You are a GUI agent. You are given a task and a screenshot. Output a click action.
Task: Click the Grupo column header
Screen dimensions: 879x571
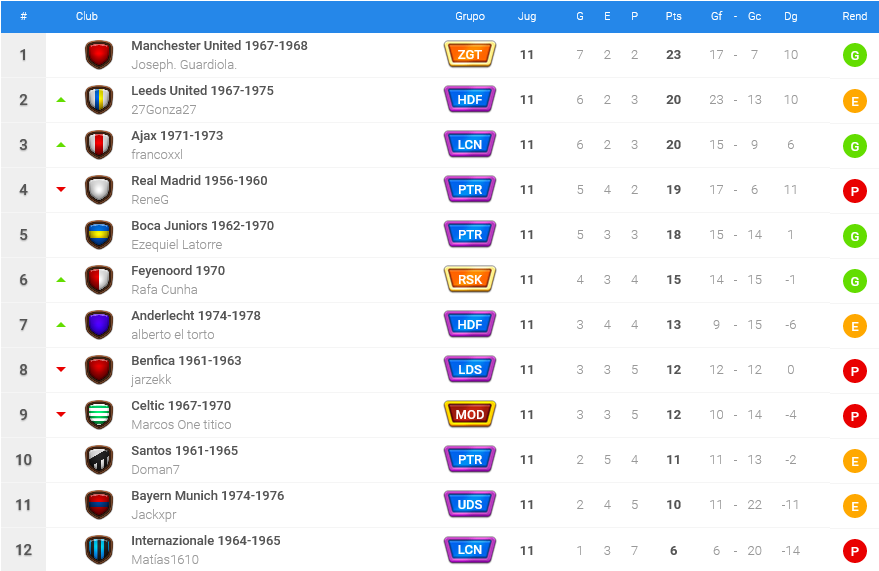pyautogui.click(x=470, y=16)
